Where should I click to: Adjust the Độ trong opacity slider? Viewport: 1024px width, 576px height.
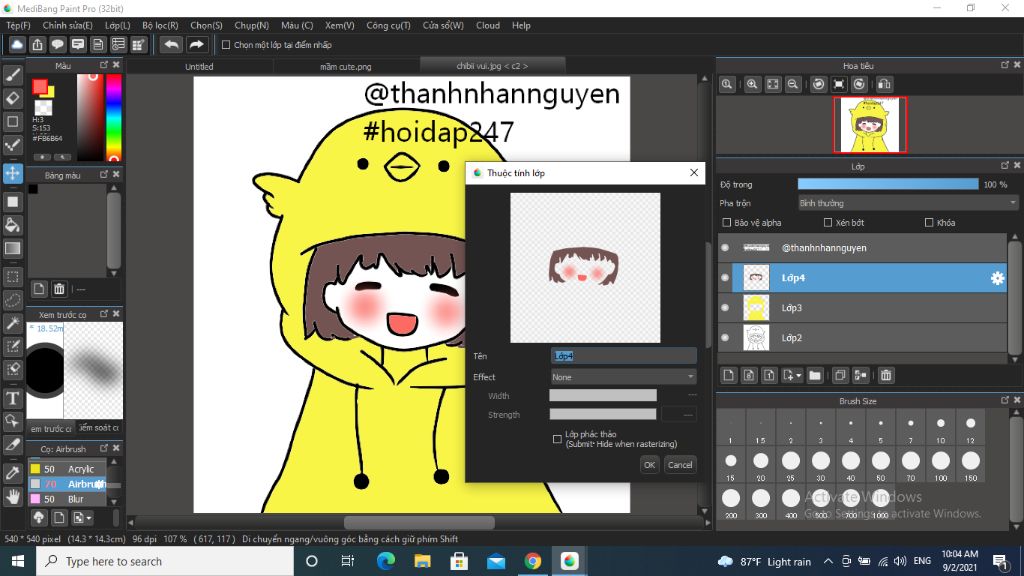888,185
